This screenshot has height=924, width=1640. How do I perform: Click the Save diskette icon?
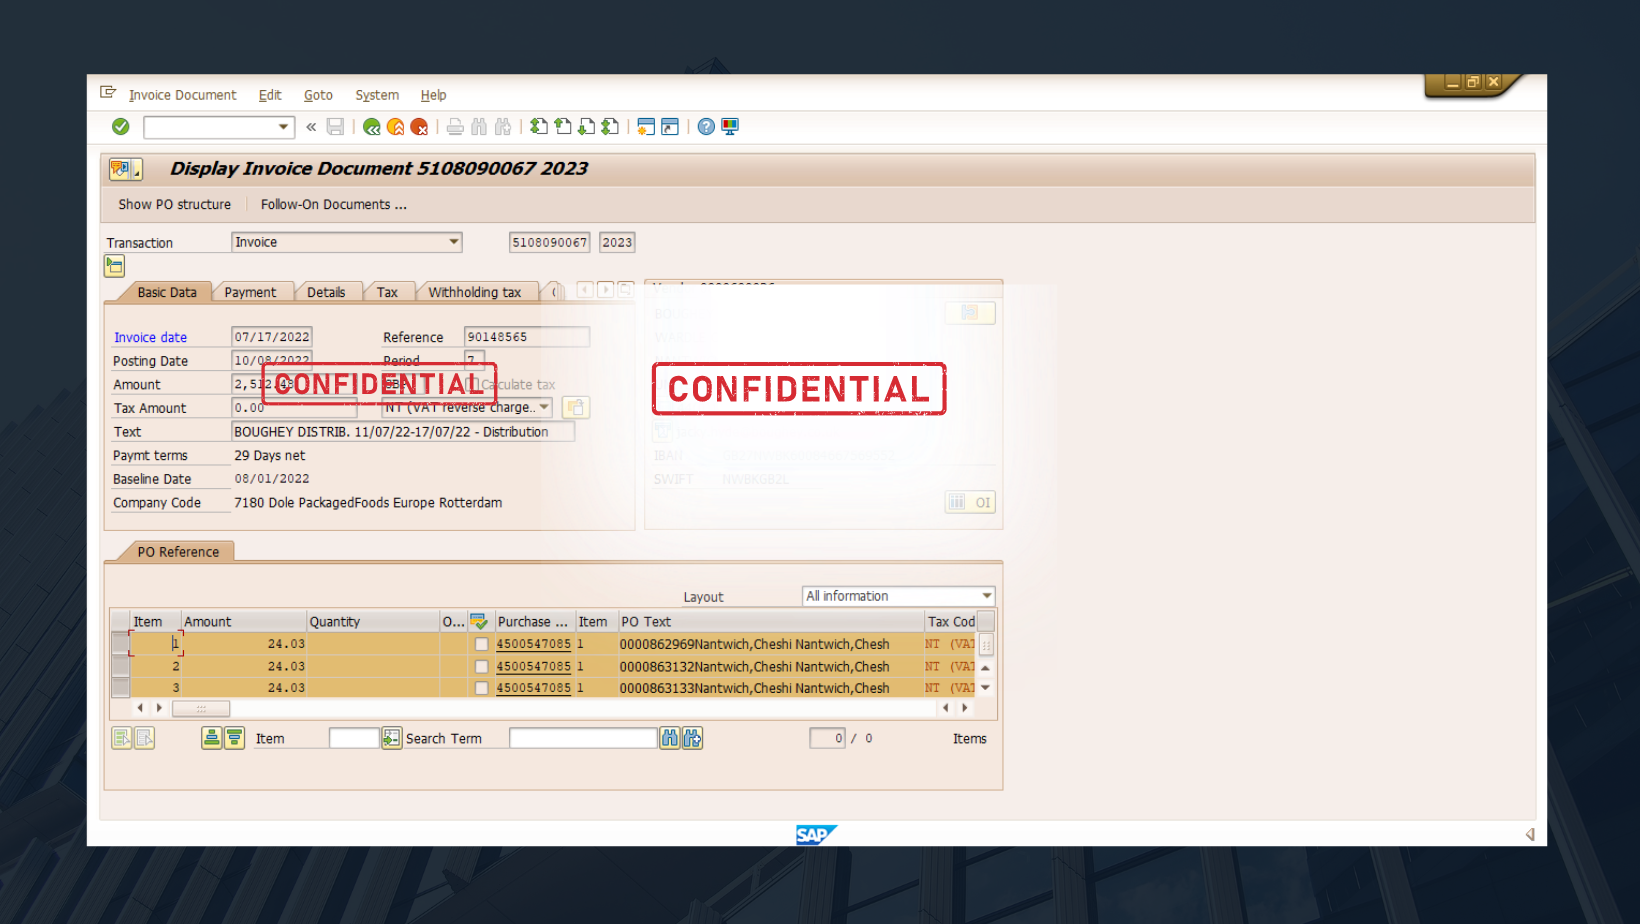click(x=336, y=127)
